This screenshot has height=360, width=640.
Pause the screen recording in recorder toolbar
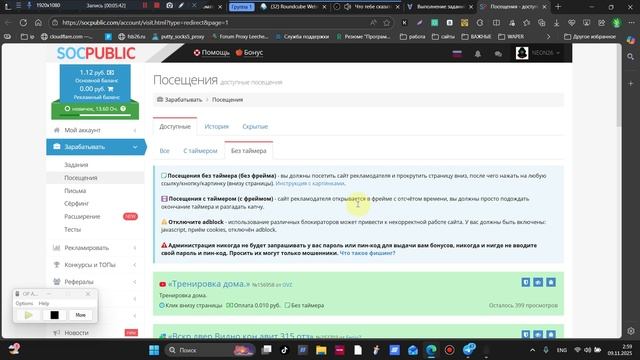144,6
